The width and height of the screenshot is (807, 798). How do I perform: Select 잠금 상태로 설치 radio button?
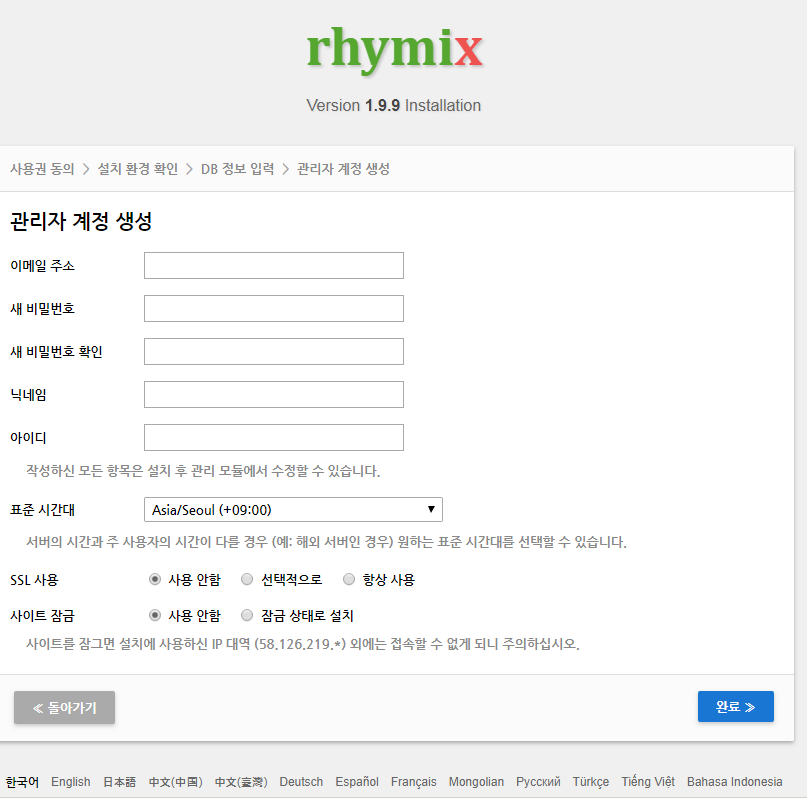pos(247,615)
